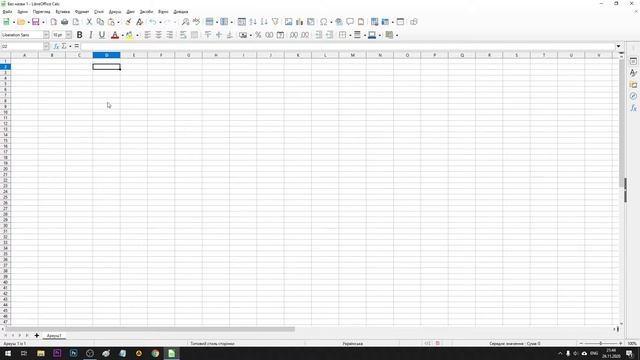Run the spelling check icon
This screenshot has height=360, width=640.
tap(196, 22)
